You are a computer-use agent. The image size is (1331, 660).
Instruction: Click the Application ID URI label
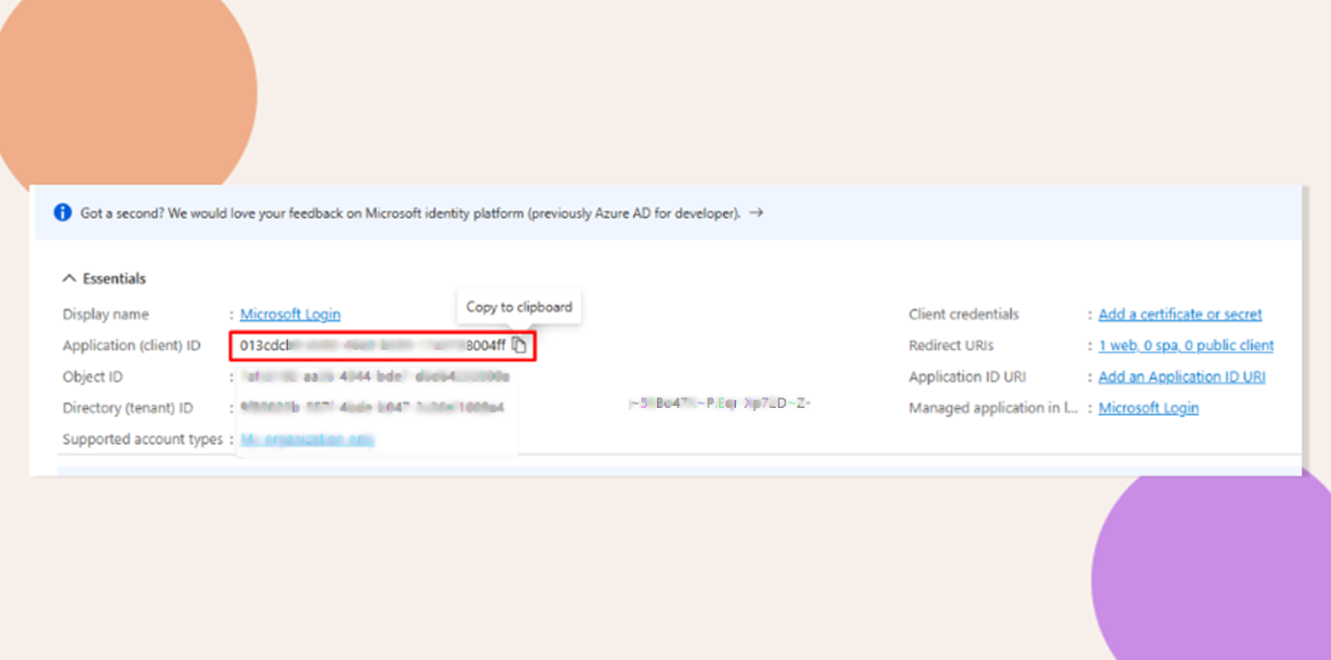[967, 377]
